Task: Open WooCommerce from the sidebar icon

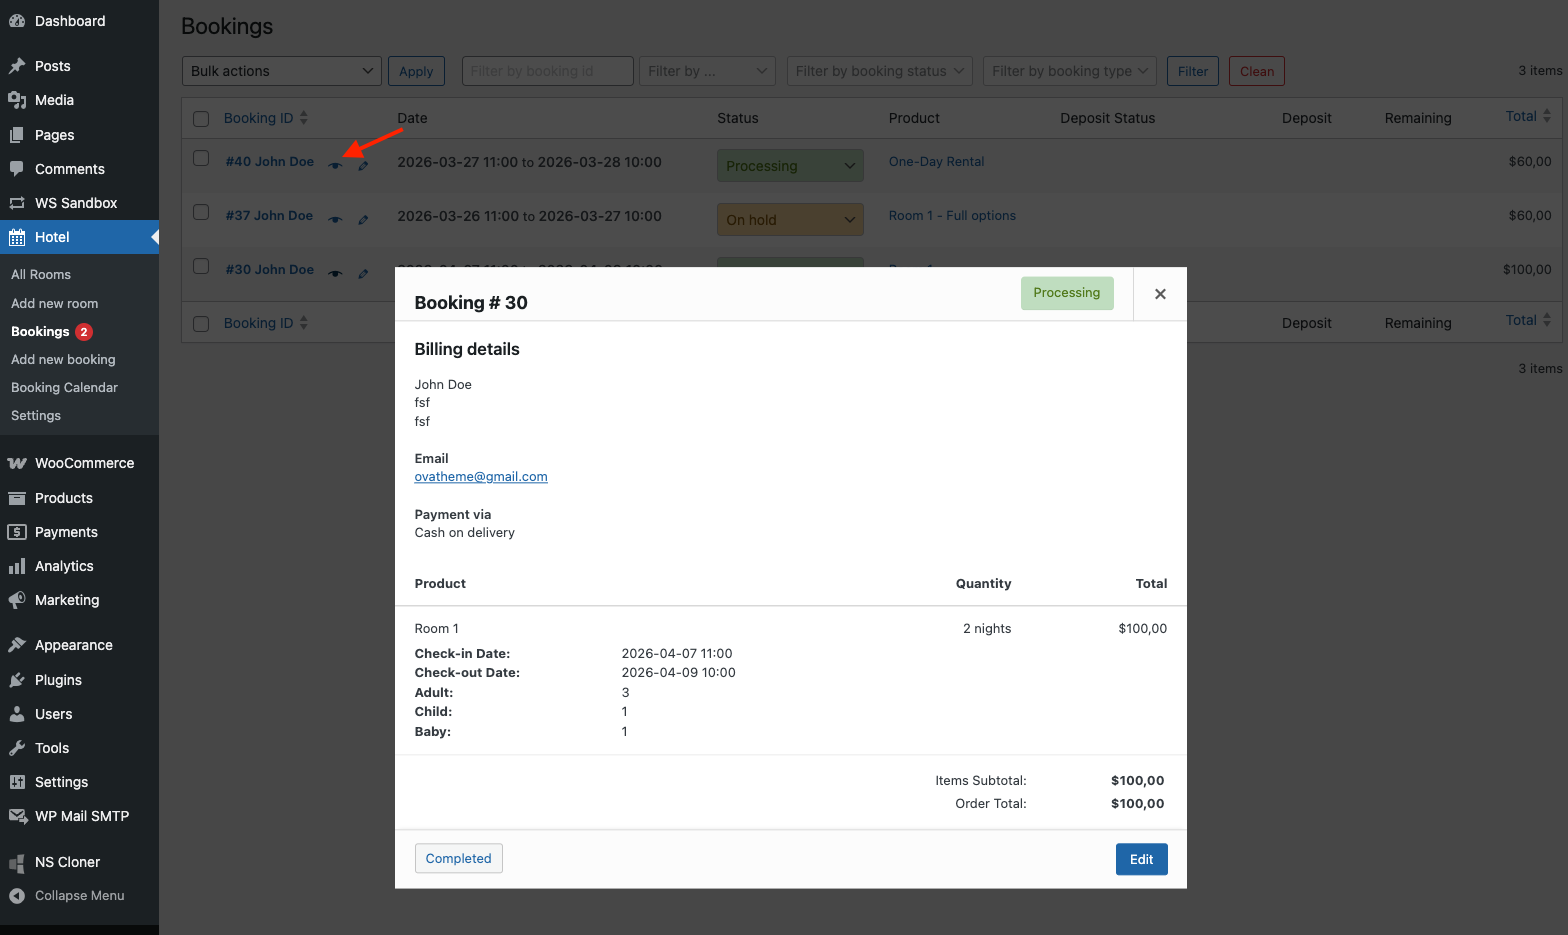Action: coord(17,463)
